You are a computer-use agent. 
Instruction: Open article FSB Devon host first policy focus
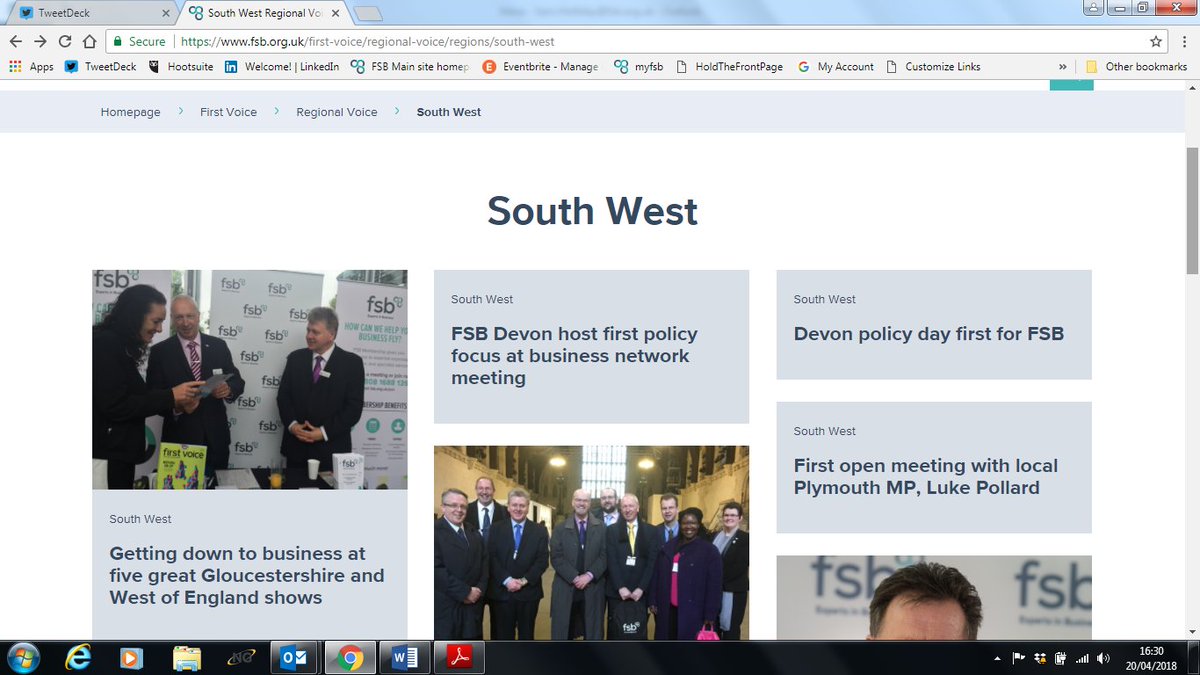pos(574,356)
